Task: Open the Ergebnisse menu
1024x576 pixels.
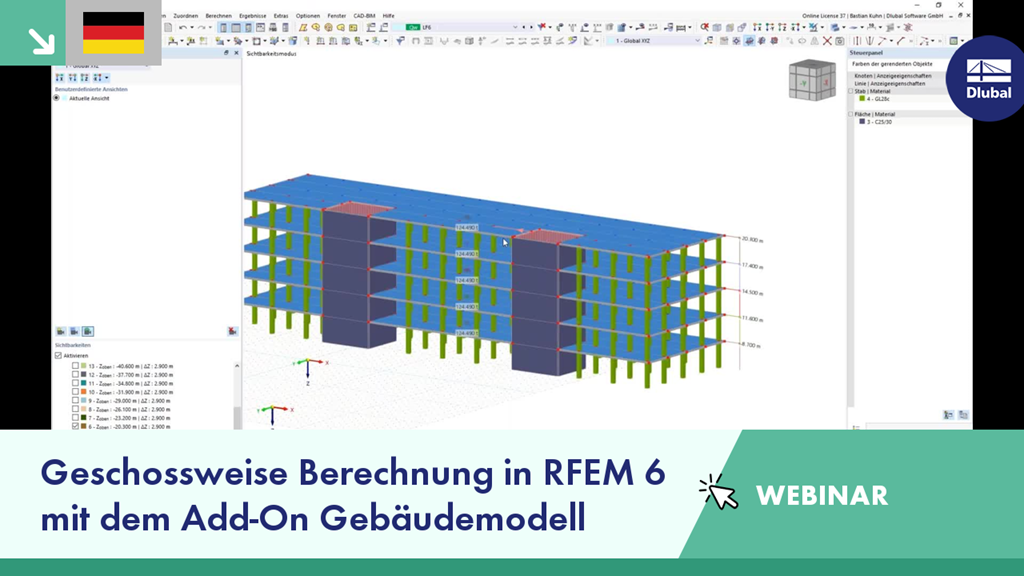Action: 253,16
